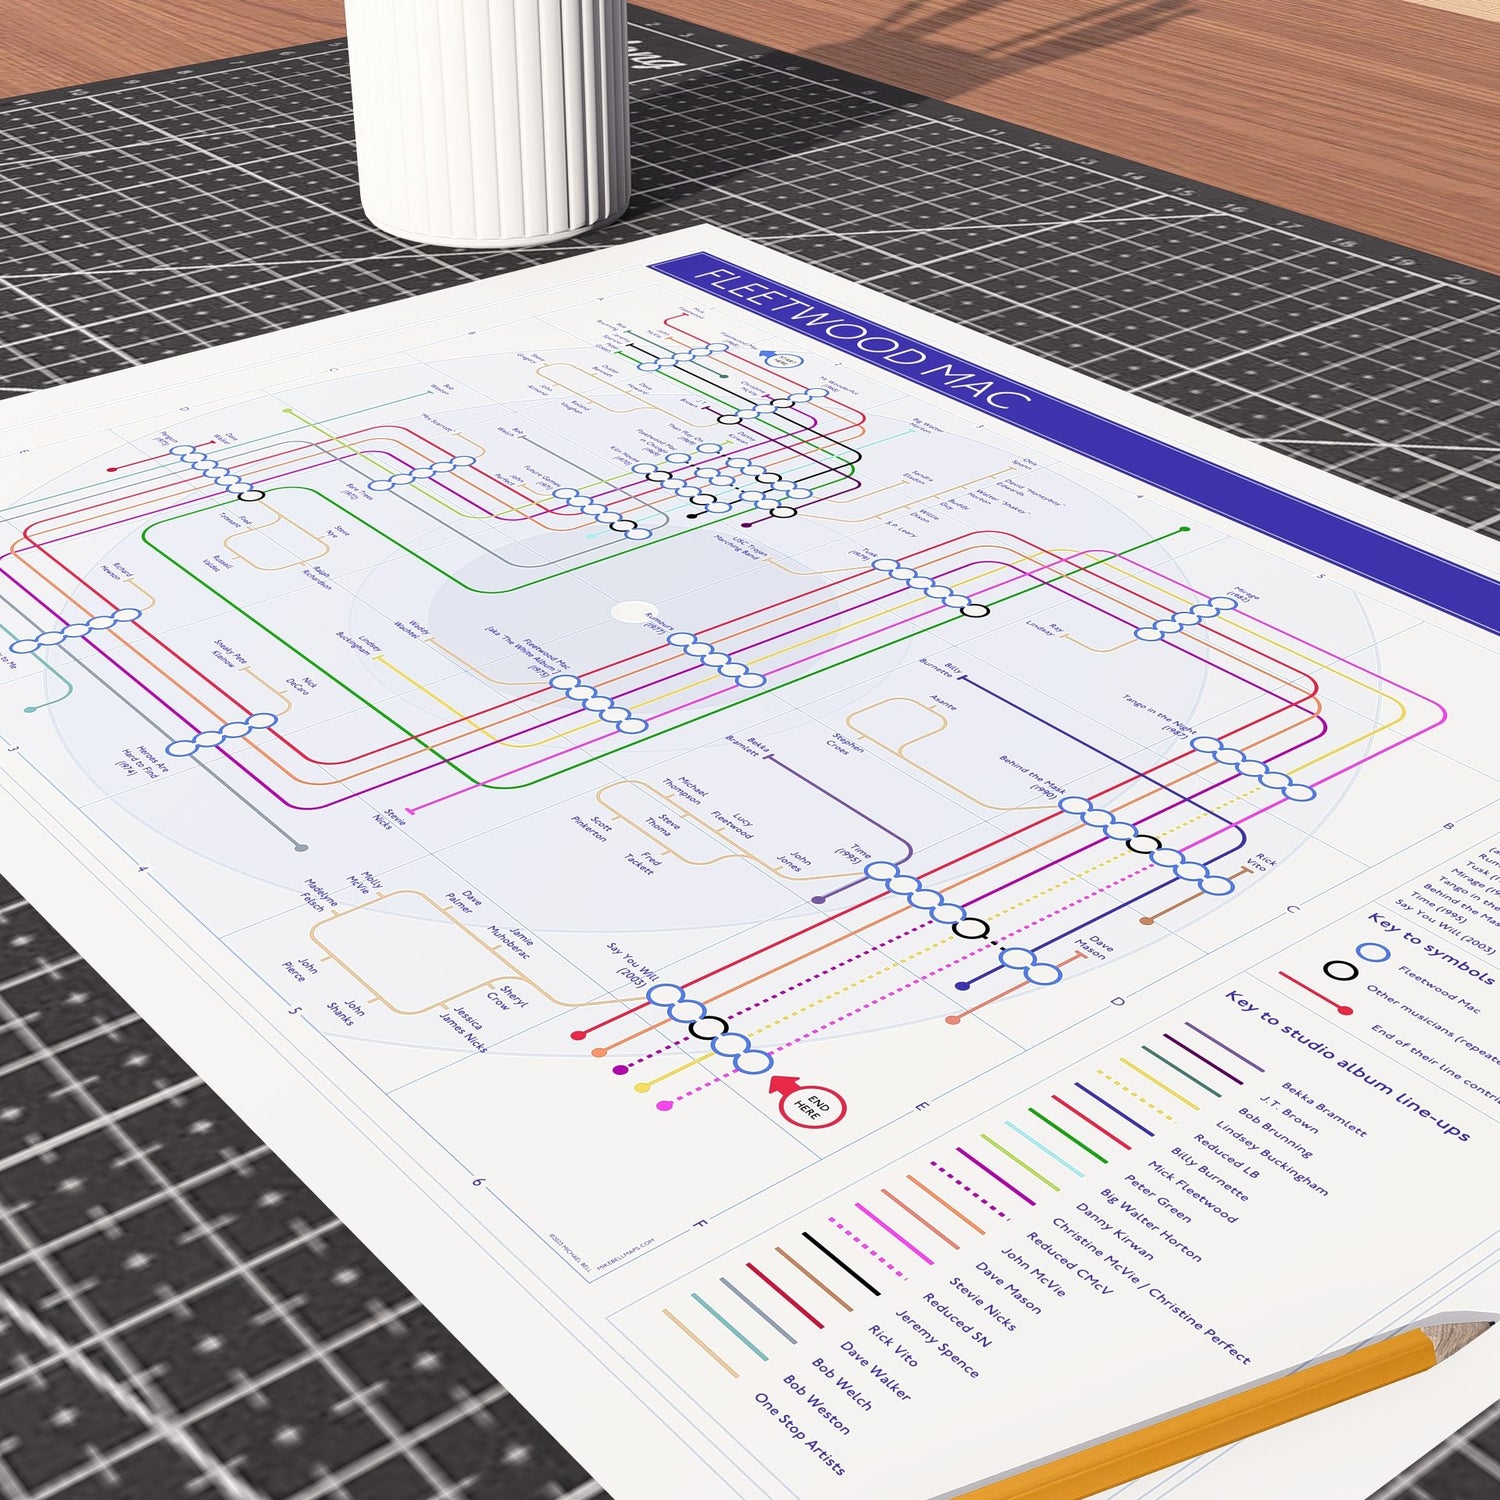Select 'Mick Fleetwood' in the legend
1500x1500 pixels.
(1191, 1192)
